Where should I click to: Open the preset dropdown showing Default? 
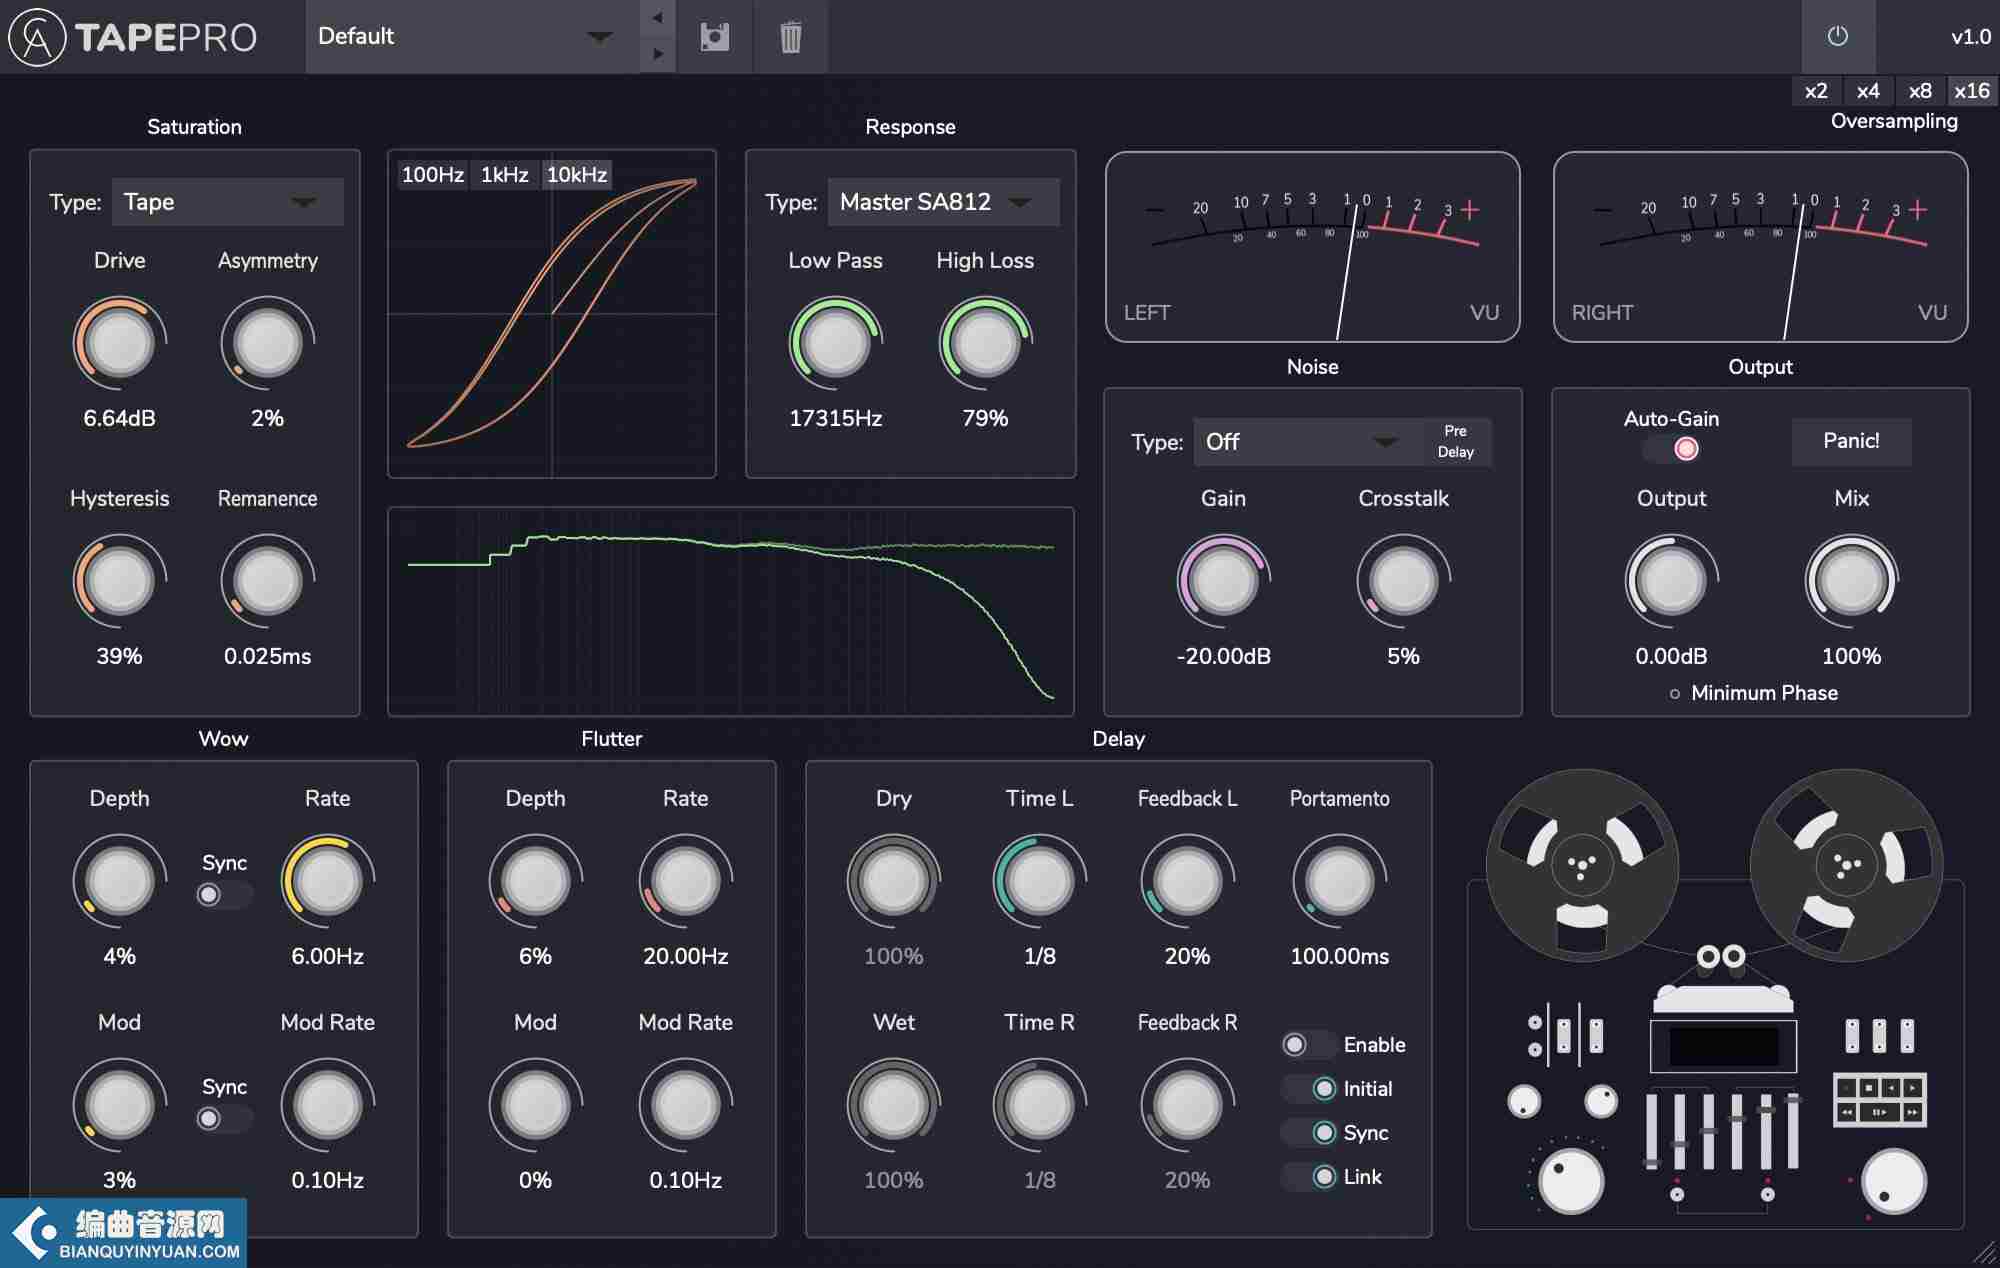point(472,37)
